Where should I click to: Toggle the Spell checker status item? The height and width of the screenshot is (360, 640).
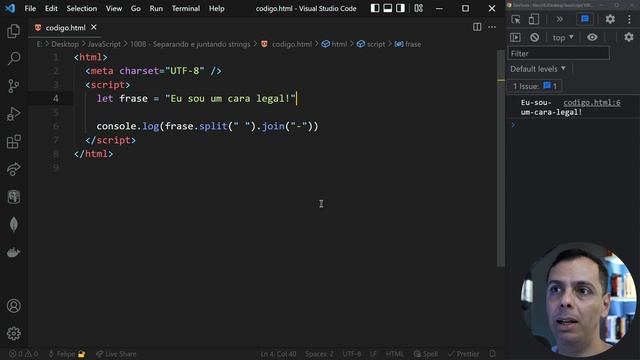[426, 354]
